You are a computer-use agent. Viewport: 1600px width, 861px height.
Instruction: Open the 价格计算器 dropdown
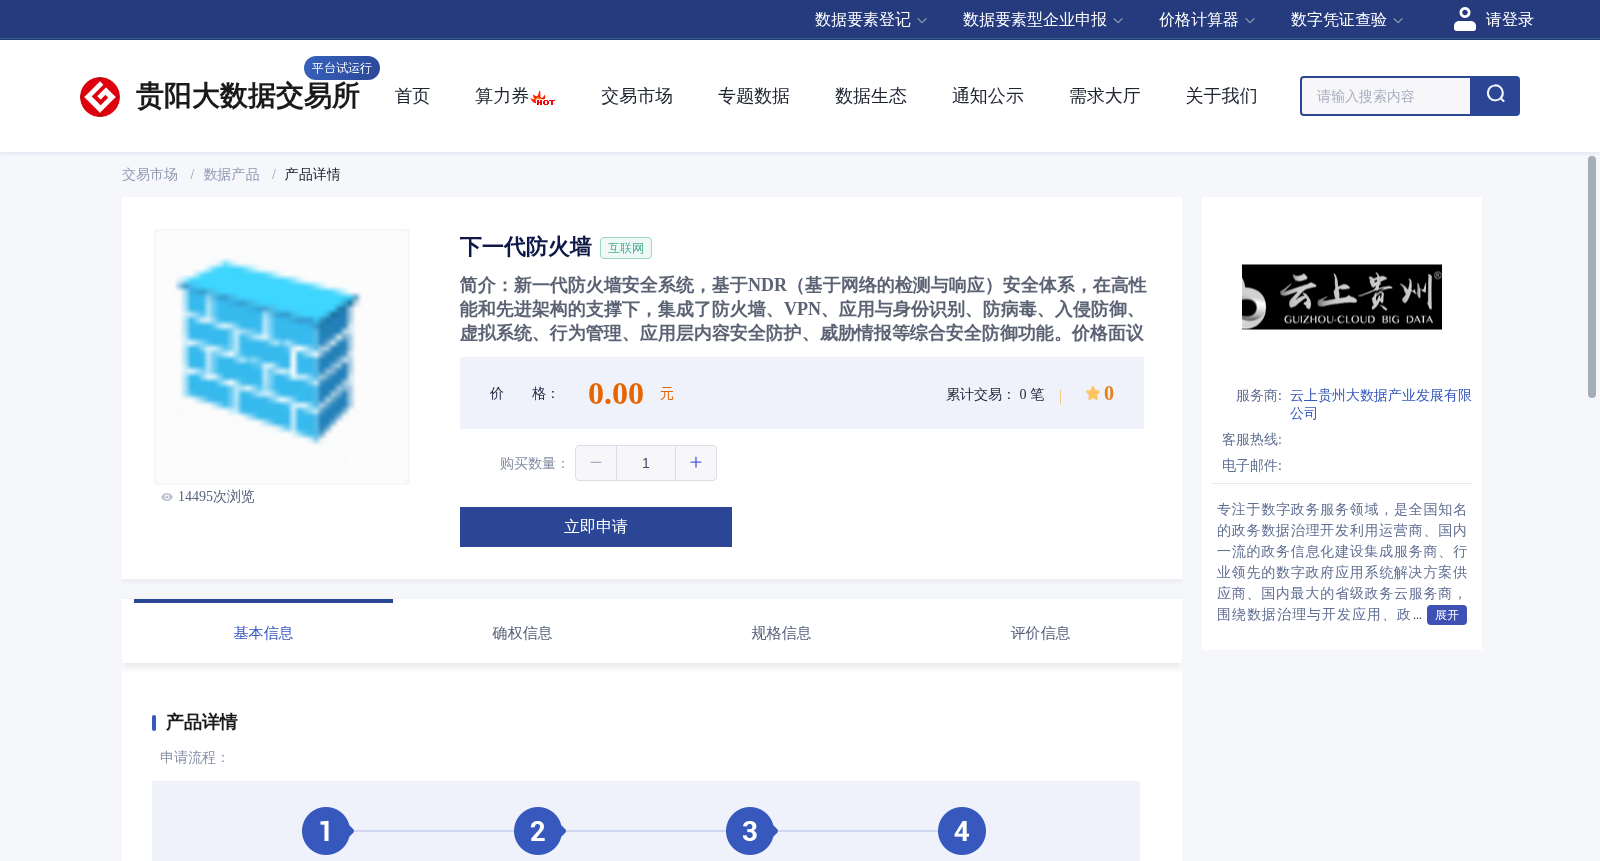(x=1207, y=20)
